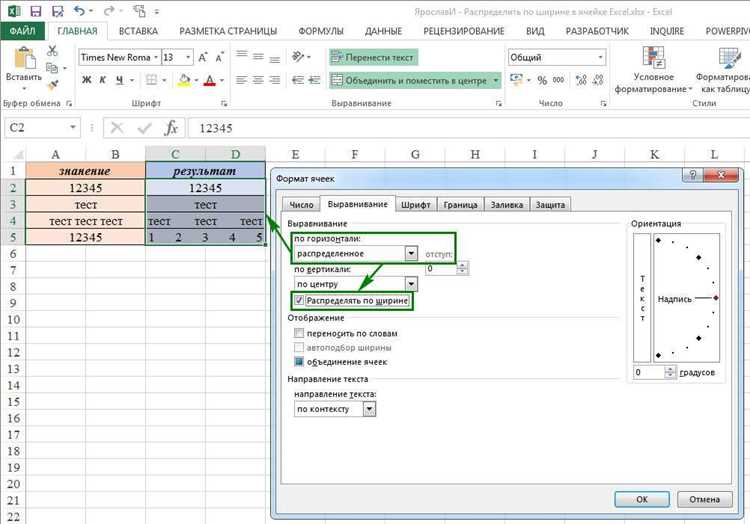Open Условное форматирование icon

point(653,70)
